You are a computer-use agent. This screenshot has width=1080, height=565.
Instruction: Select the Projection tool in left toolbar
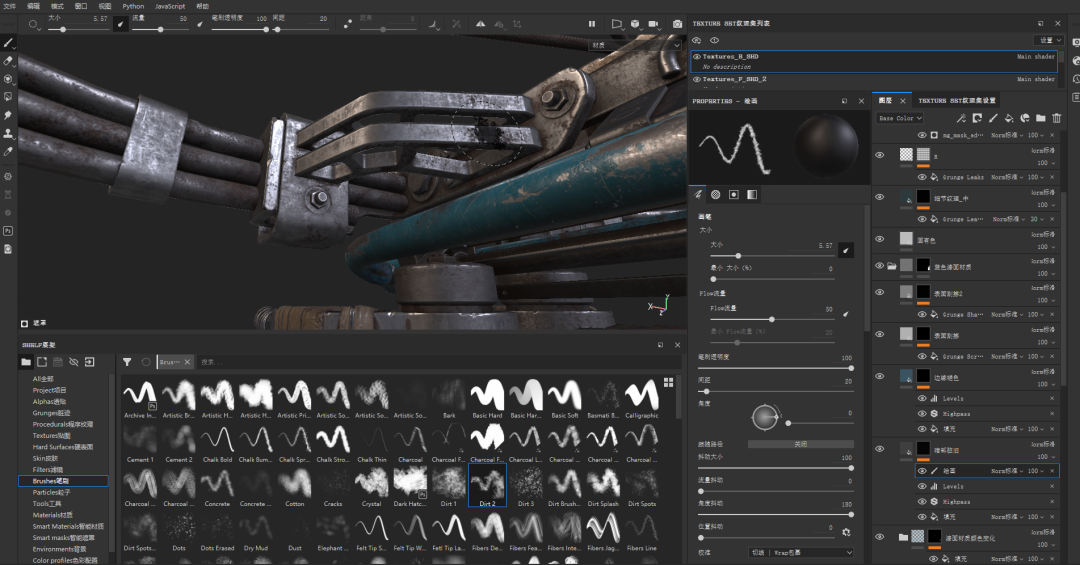pyautogui.click(x=8, y=79)
